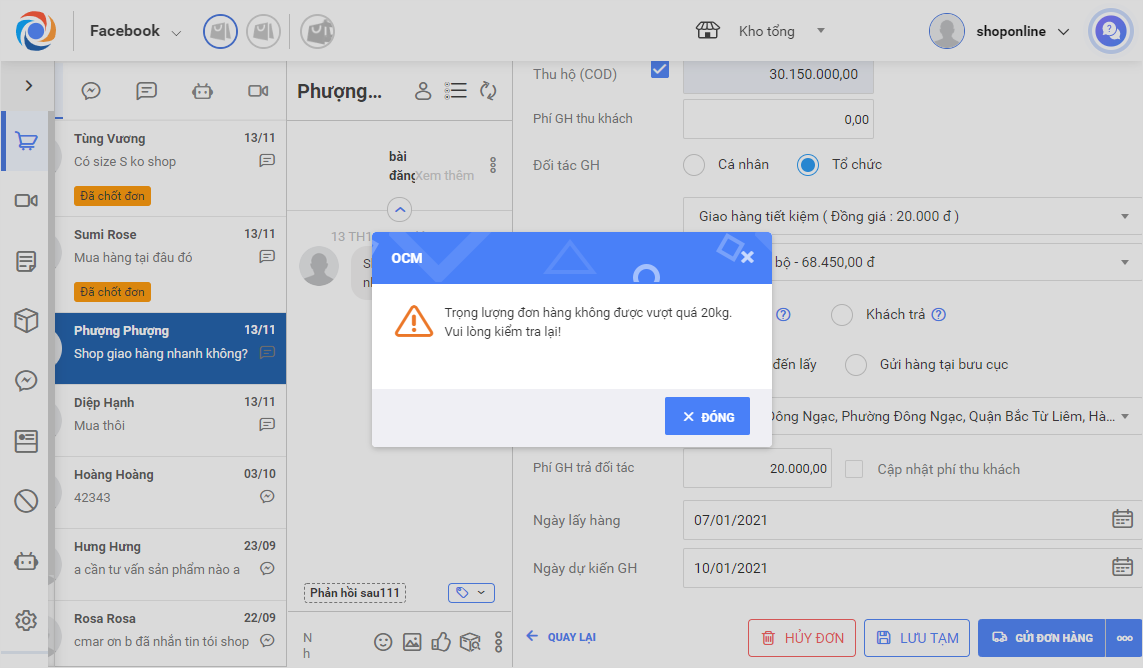Open the Kho tổng warehouse dropdown
Screen dimensions: 1143x668
[781, 31]
